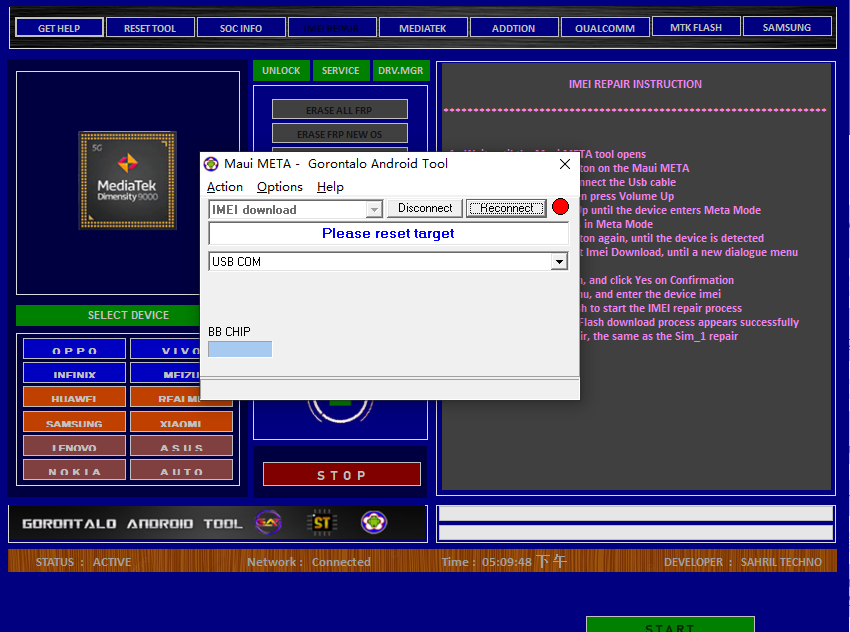Select the AUTO device option

coord(182,470)
